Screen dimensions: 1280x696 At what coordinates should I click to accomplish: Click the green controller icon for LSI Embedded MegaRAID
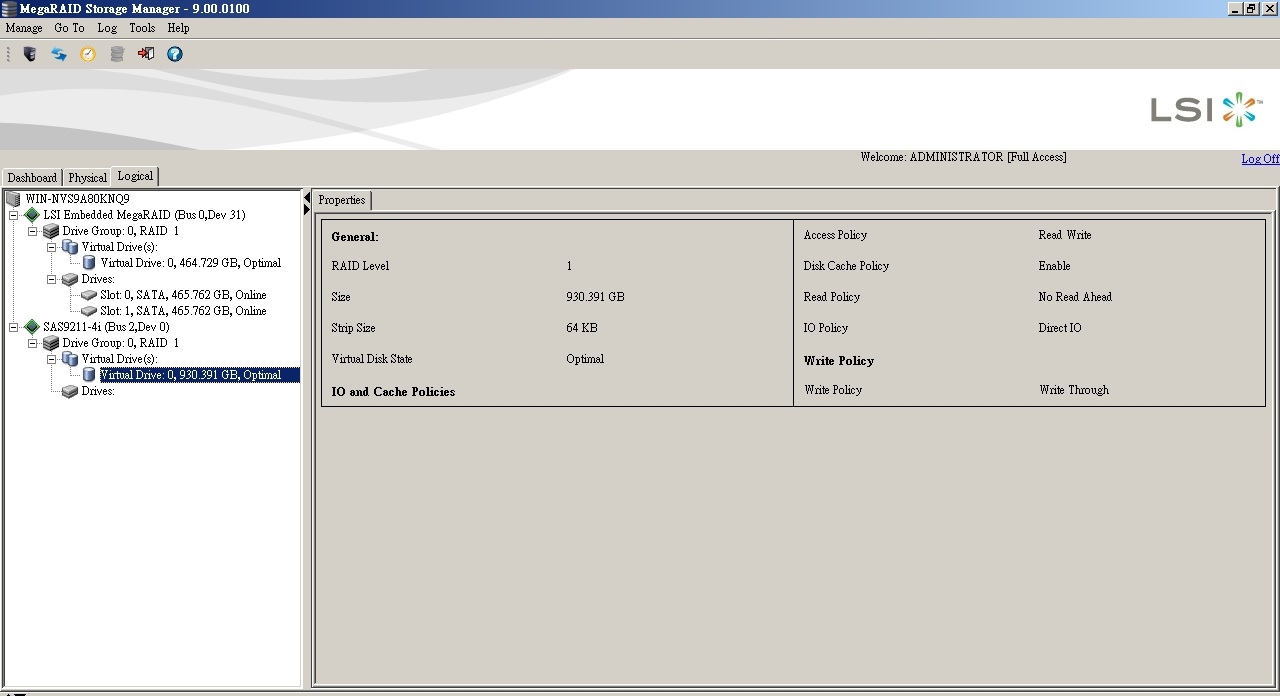[x=32, y=215]
